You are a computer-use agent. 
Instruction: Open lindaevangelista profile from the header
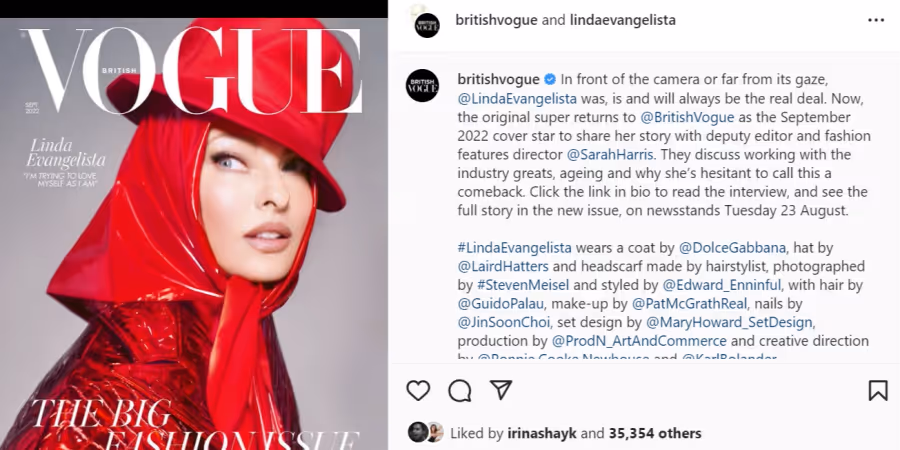(623, 20)
